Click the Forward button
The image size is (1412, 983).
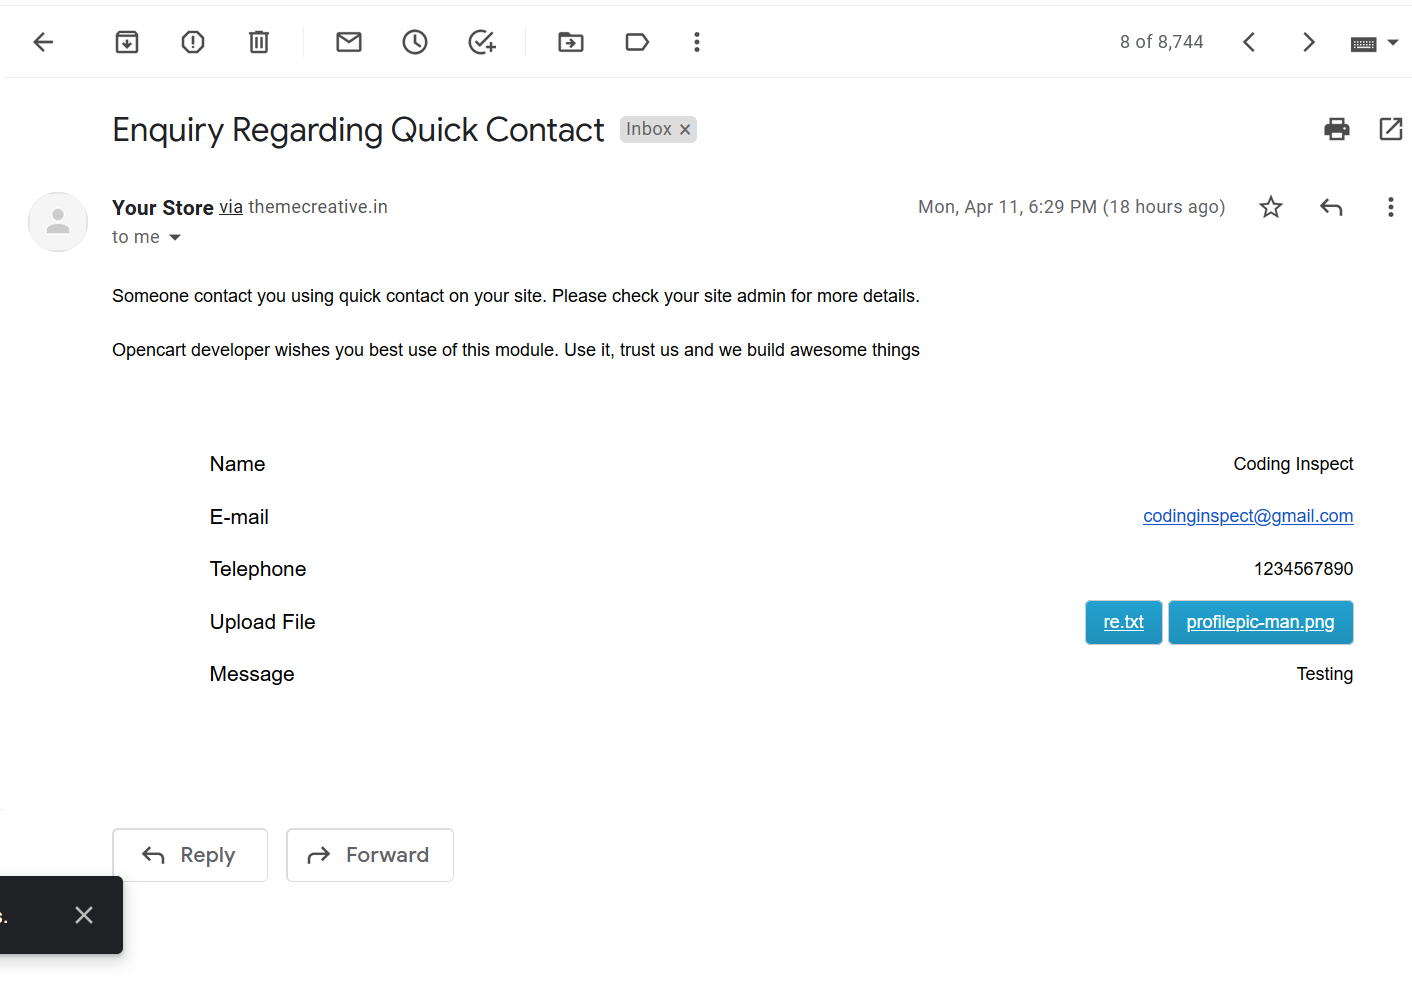tap(370, 855)
